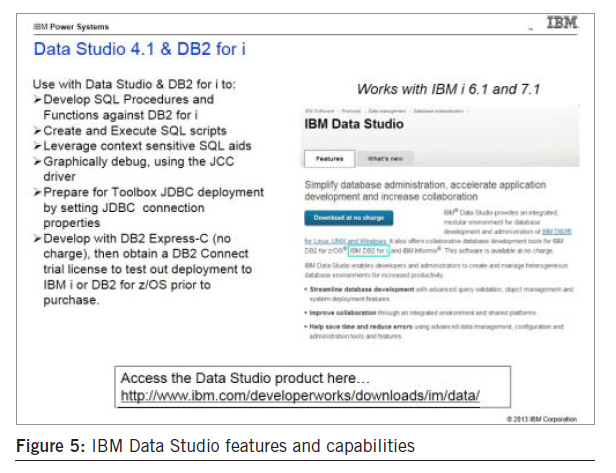Viewport: 616px width, 473px height.
Task: Click 'Graphically debug, using the JCC' line
Action: (x=139, y=161)
